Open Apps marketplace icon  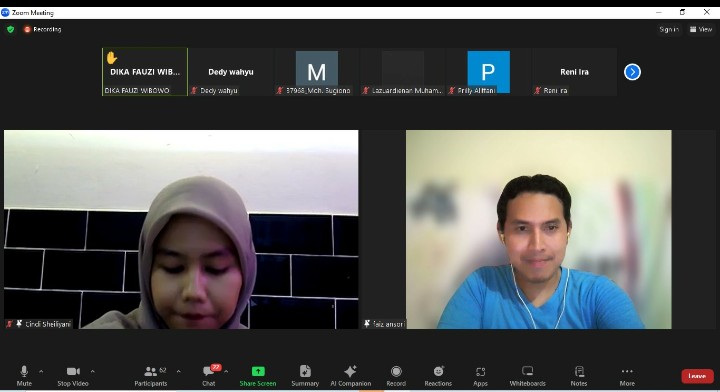click(x=480, y=376)
